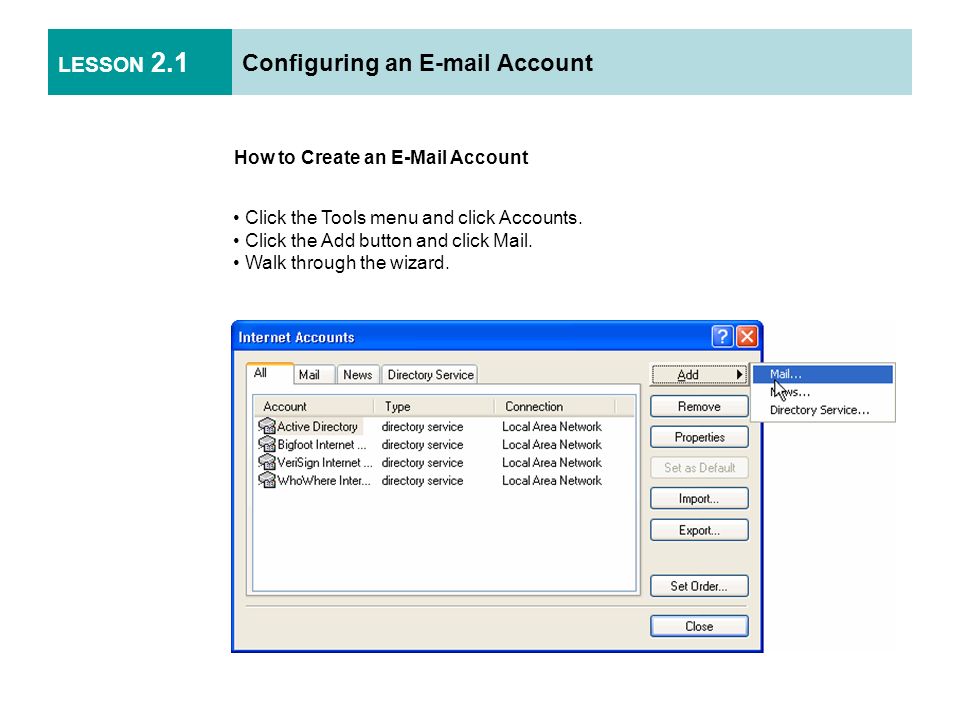Click the Internet Accounts title bar text

pyautogui.click(x=296, y=337)
